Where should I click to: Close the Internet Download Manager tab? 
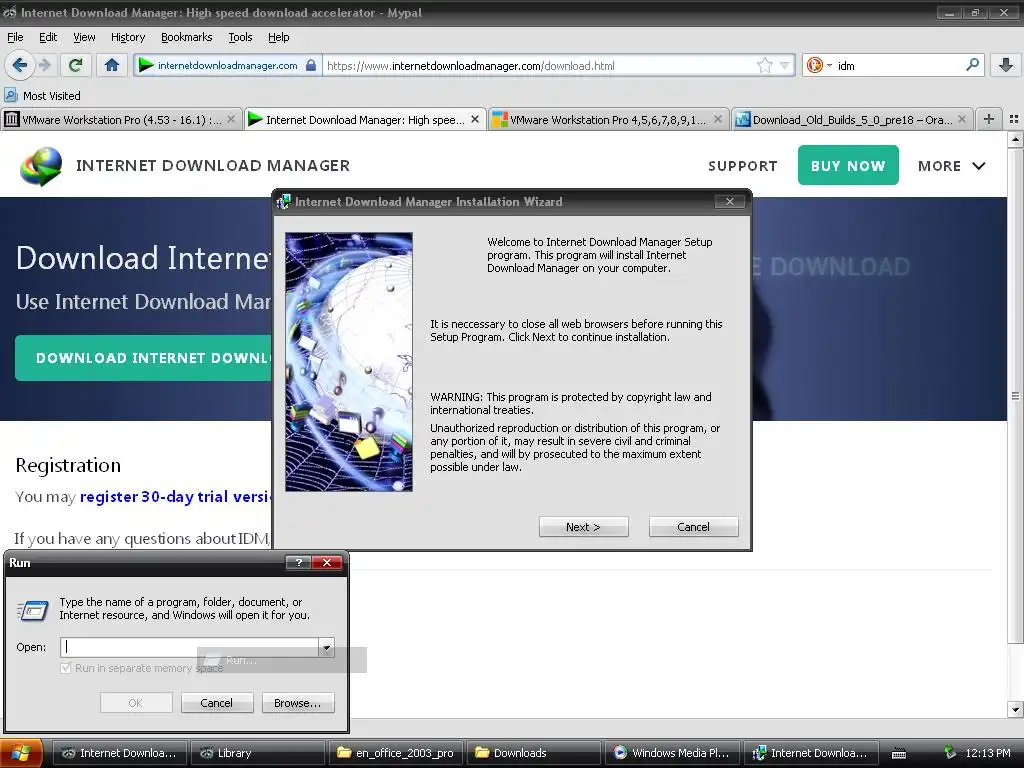coord(475,120)
